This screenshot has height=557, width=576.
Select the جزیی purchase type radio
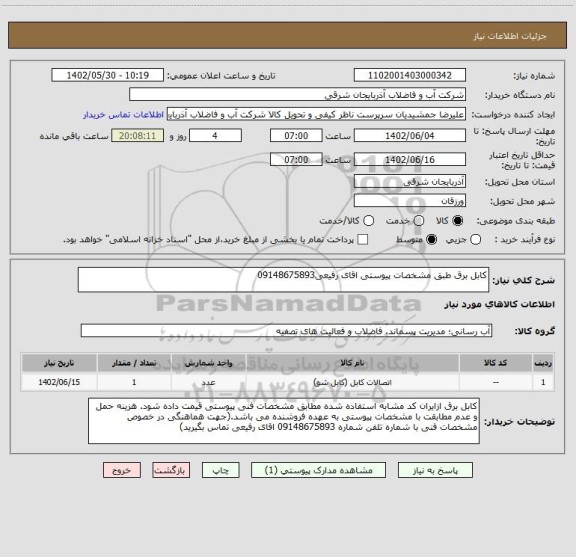[475, 240]
